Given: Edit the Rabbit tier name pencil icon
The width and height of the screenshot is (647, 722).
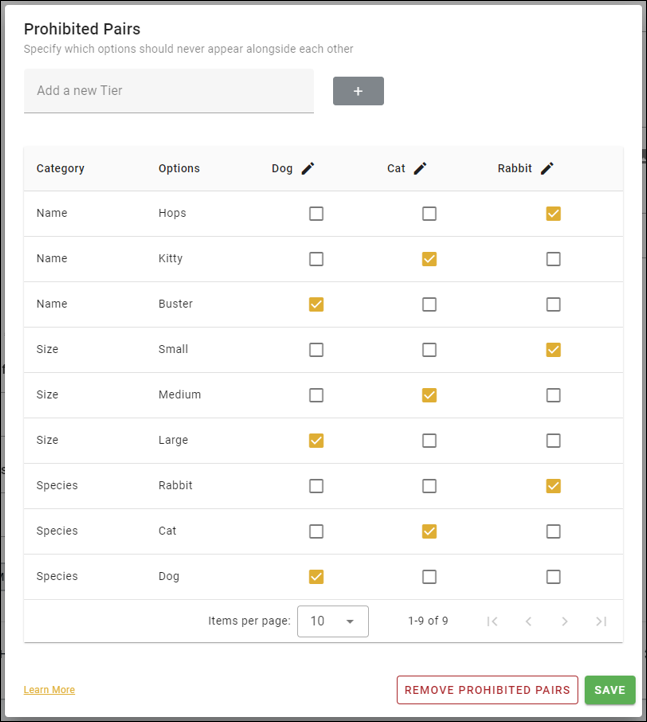Looking at the screenshot, I should [547, 169].
